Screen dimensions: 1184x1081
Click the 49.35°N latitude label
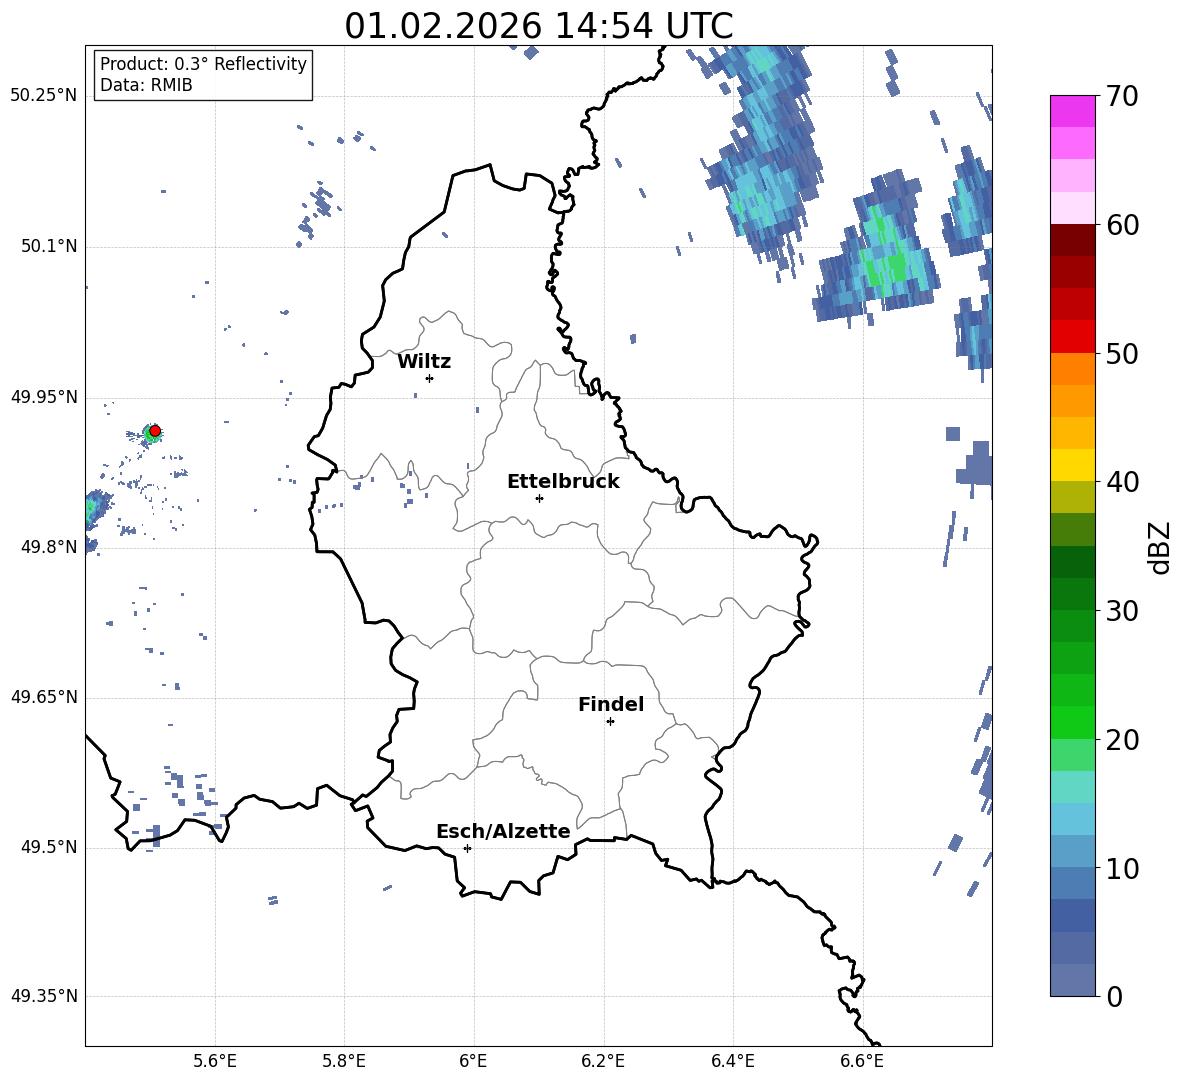click(44, 996)
